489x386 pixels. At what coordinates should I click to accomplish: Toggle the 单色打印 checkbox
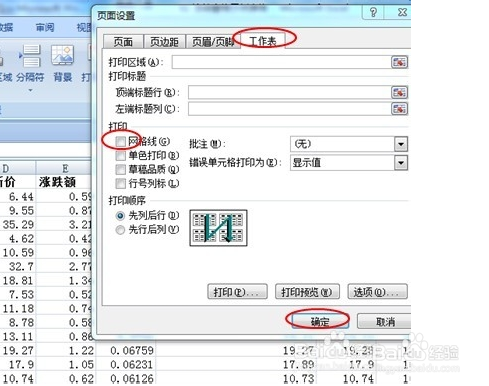coord(120,156)
